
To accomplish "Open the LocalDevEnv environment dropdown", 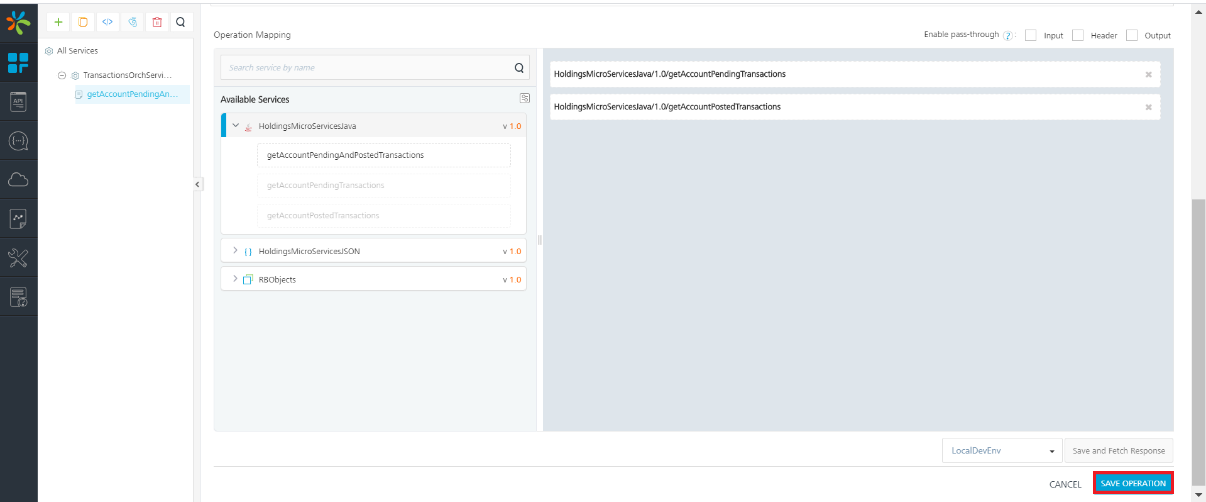I will 1000,451.
